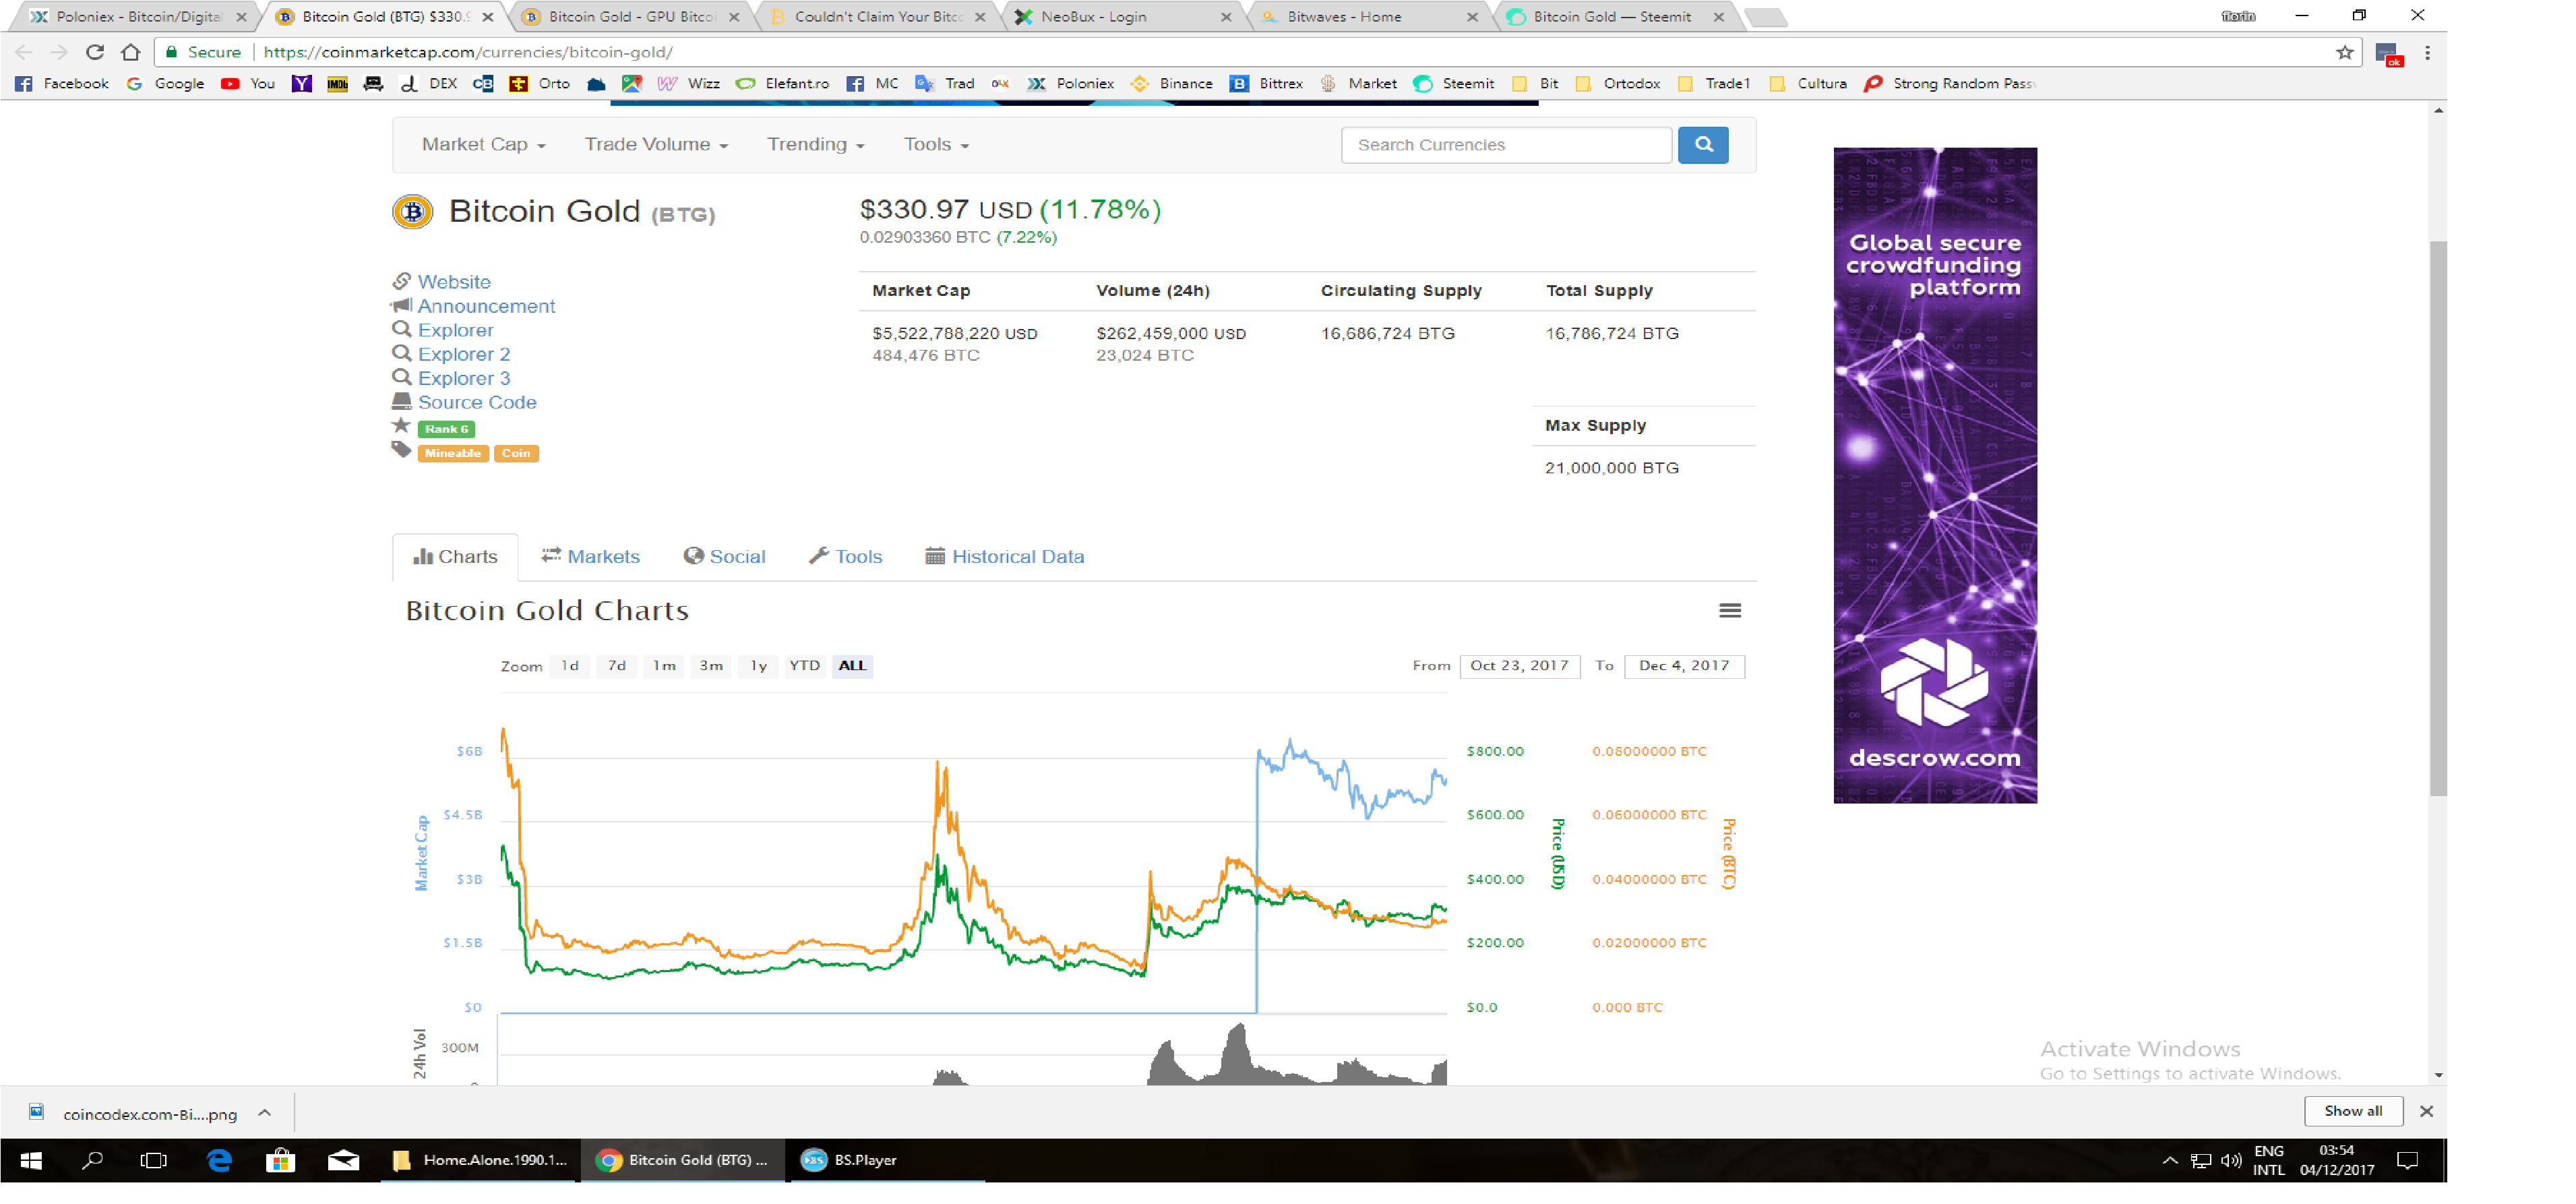
Task: Bookmark page with the star icon
Action: coord(2345,52)
